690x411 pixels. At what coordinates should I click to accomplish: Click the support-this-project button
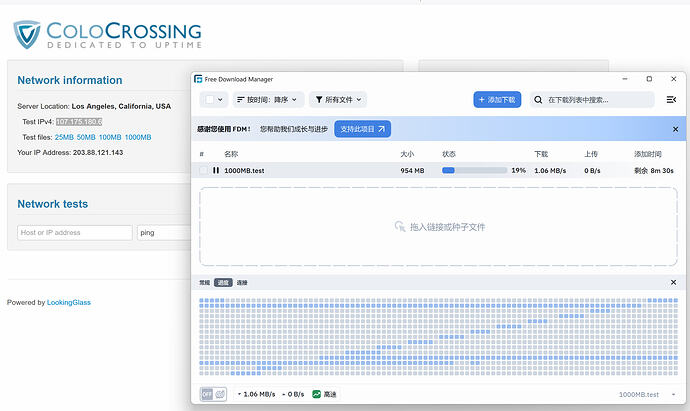click(x=363, y=129)
